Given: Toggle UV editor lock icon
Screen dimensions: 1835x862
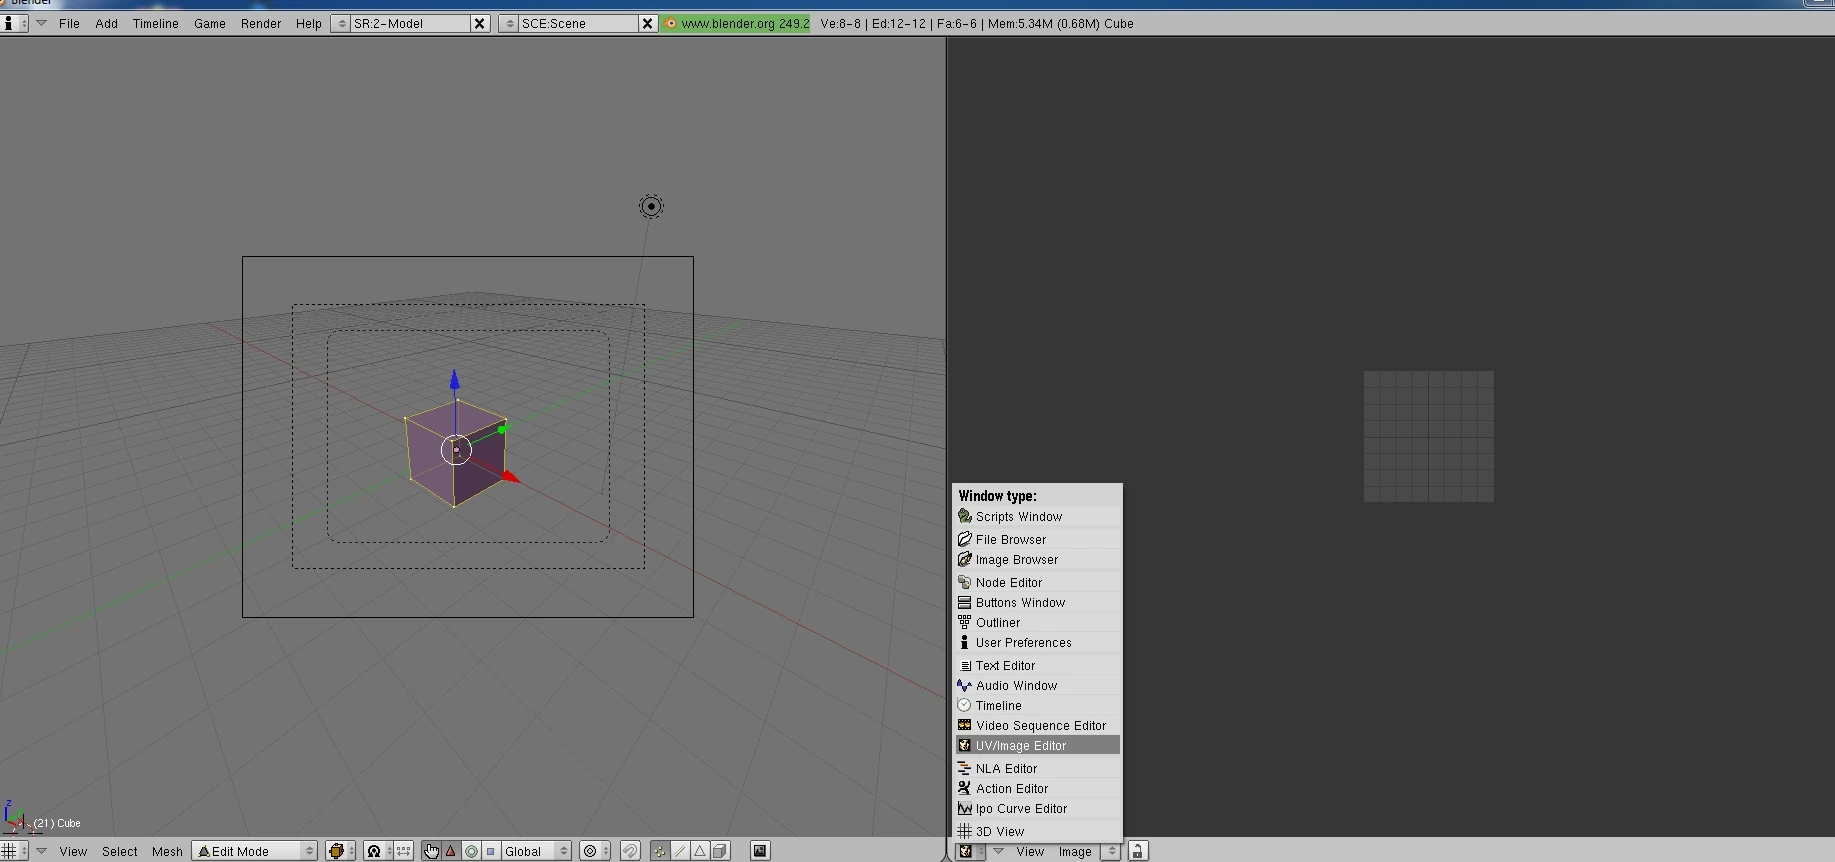Looking at the screenshot, I should click(x=1138, y=851).
